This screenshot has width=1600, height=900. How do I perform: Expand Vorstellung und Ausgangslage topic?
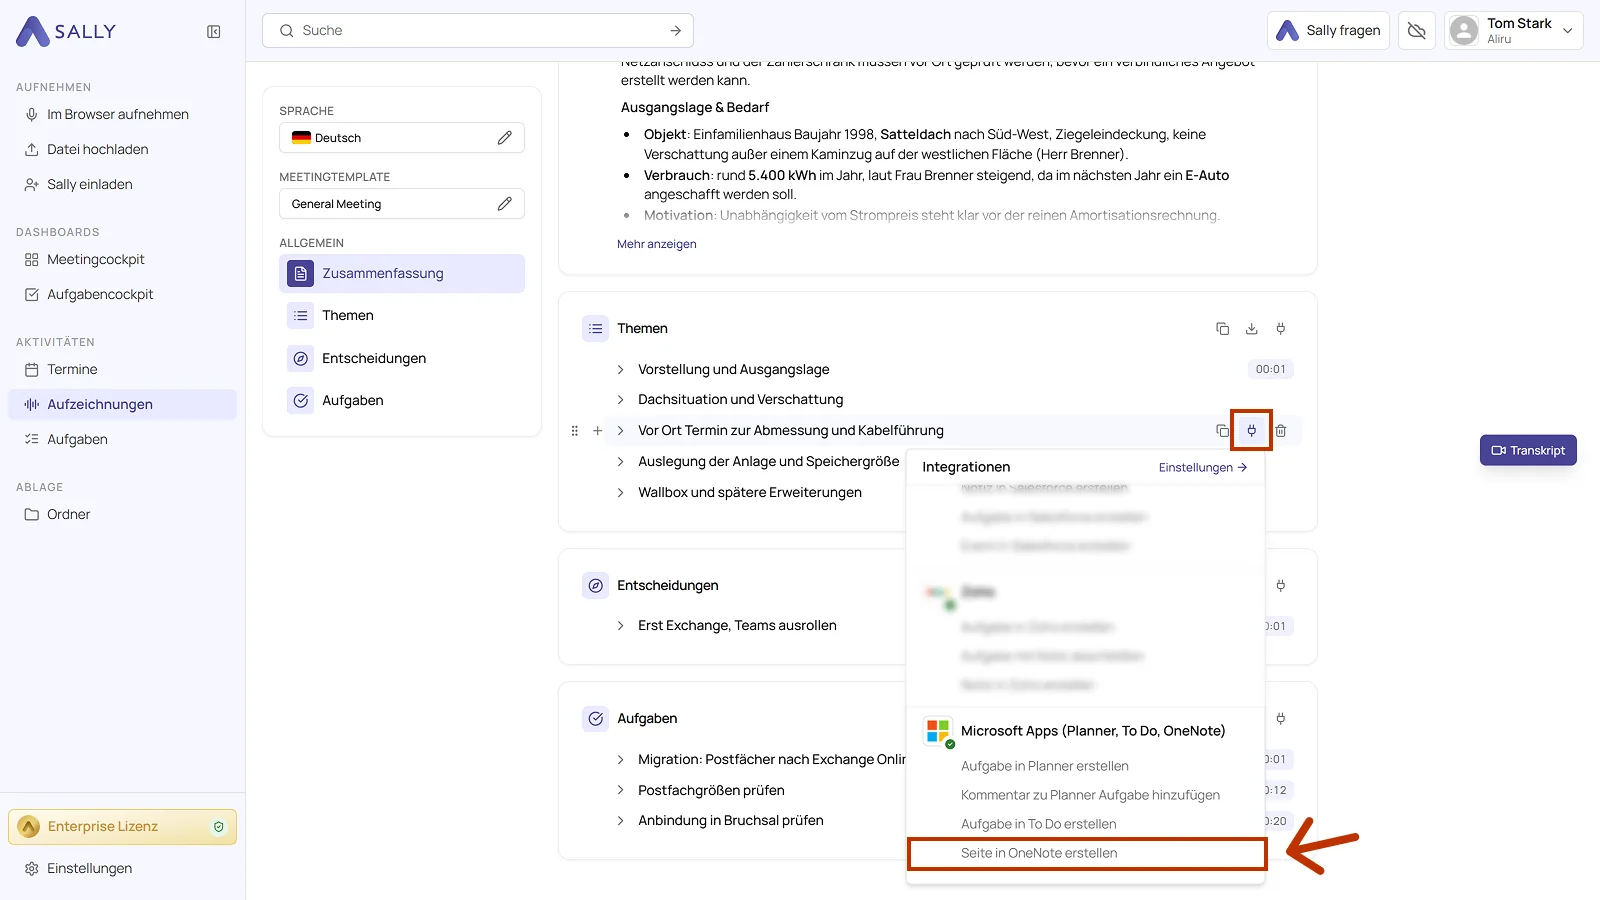point(620,370)
